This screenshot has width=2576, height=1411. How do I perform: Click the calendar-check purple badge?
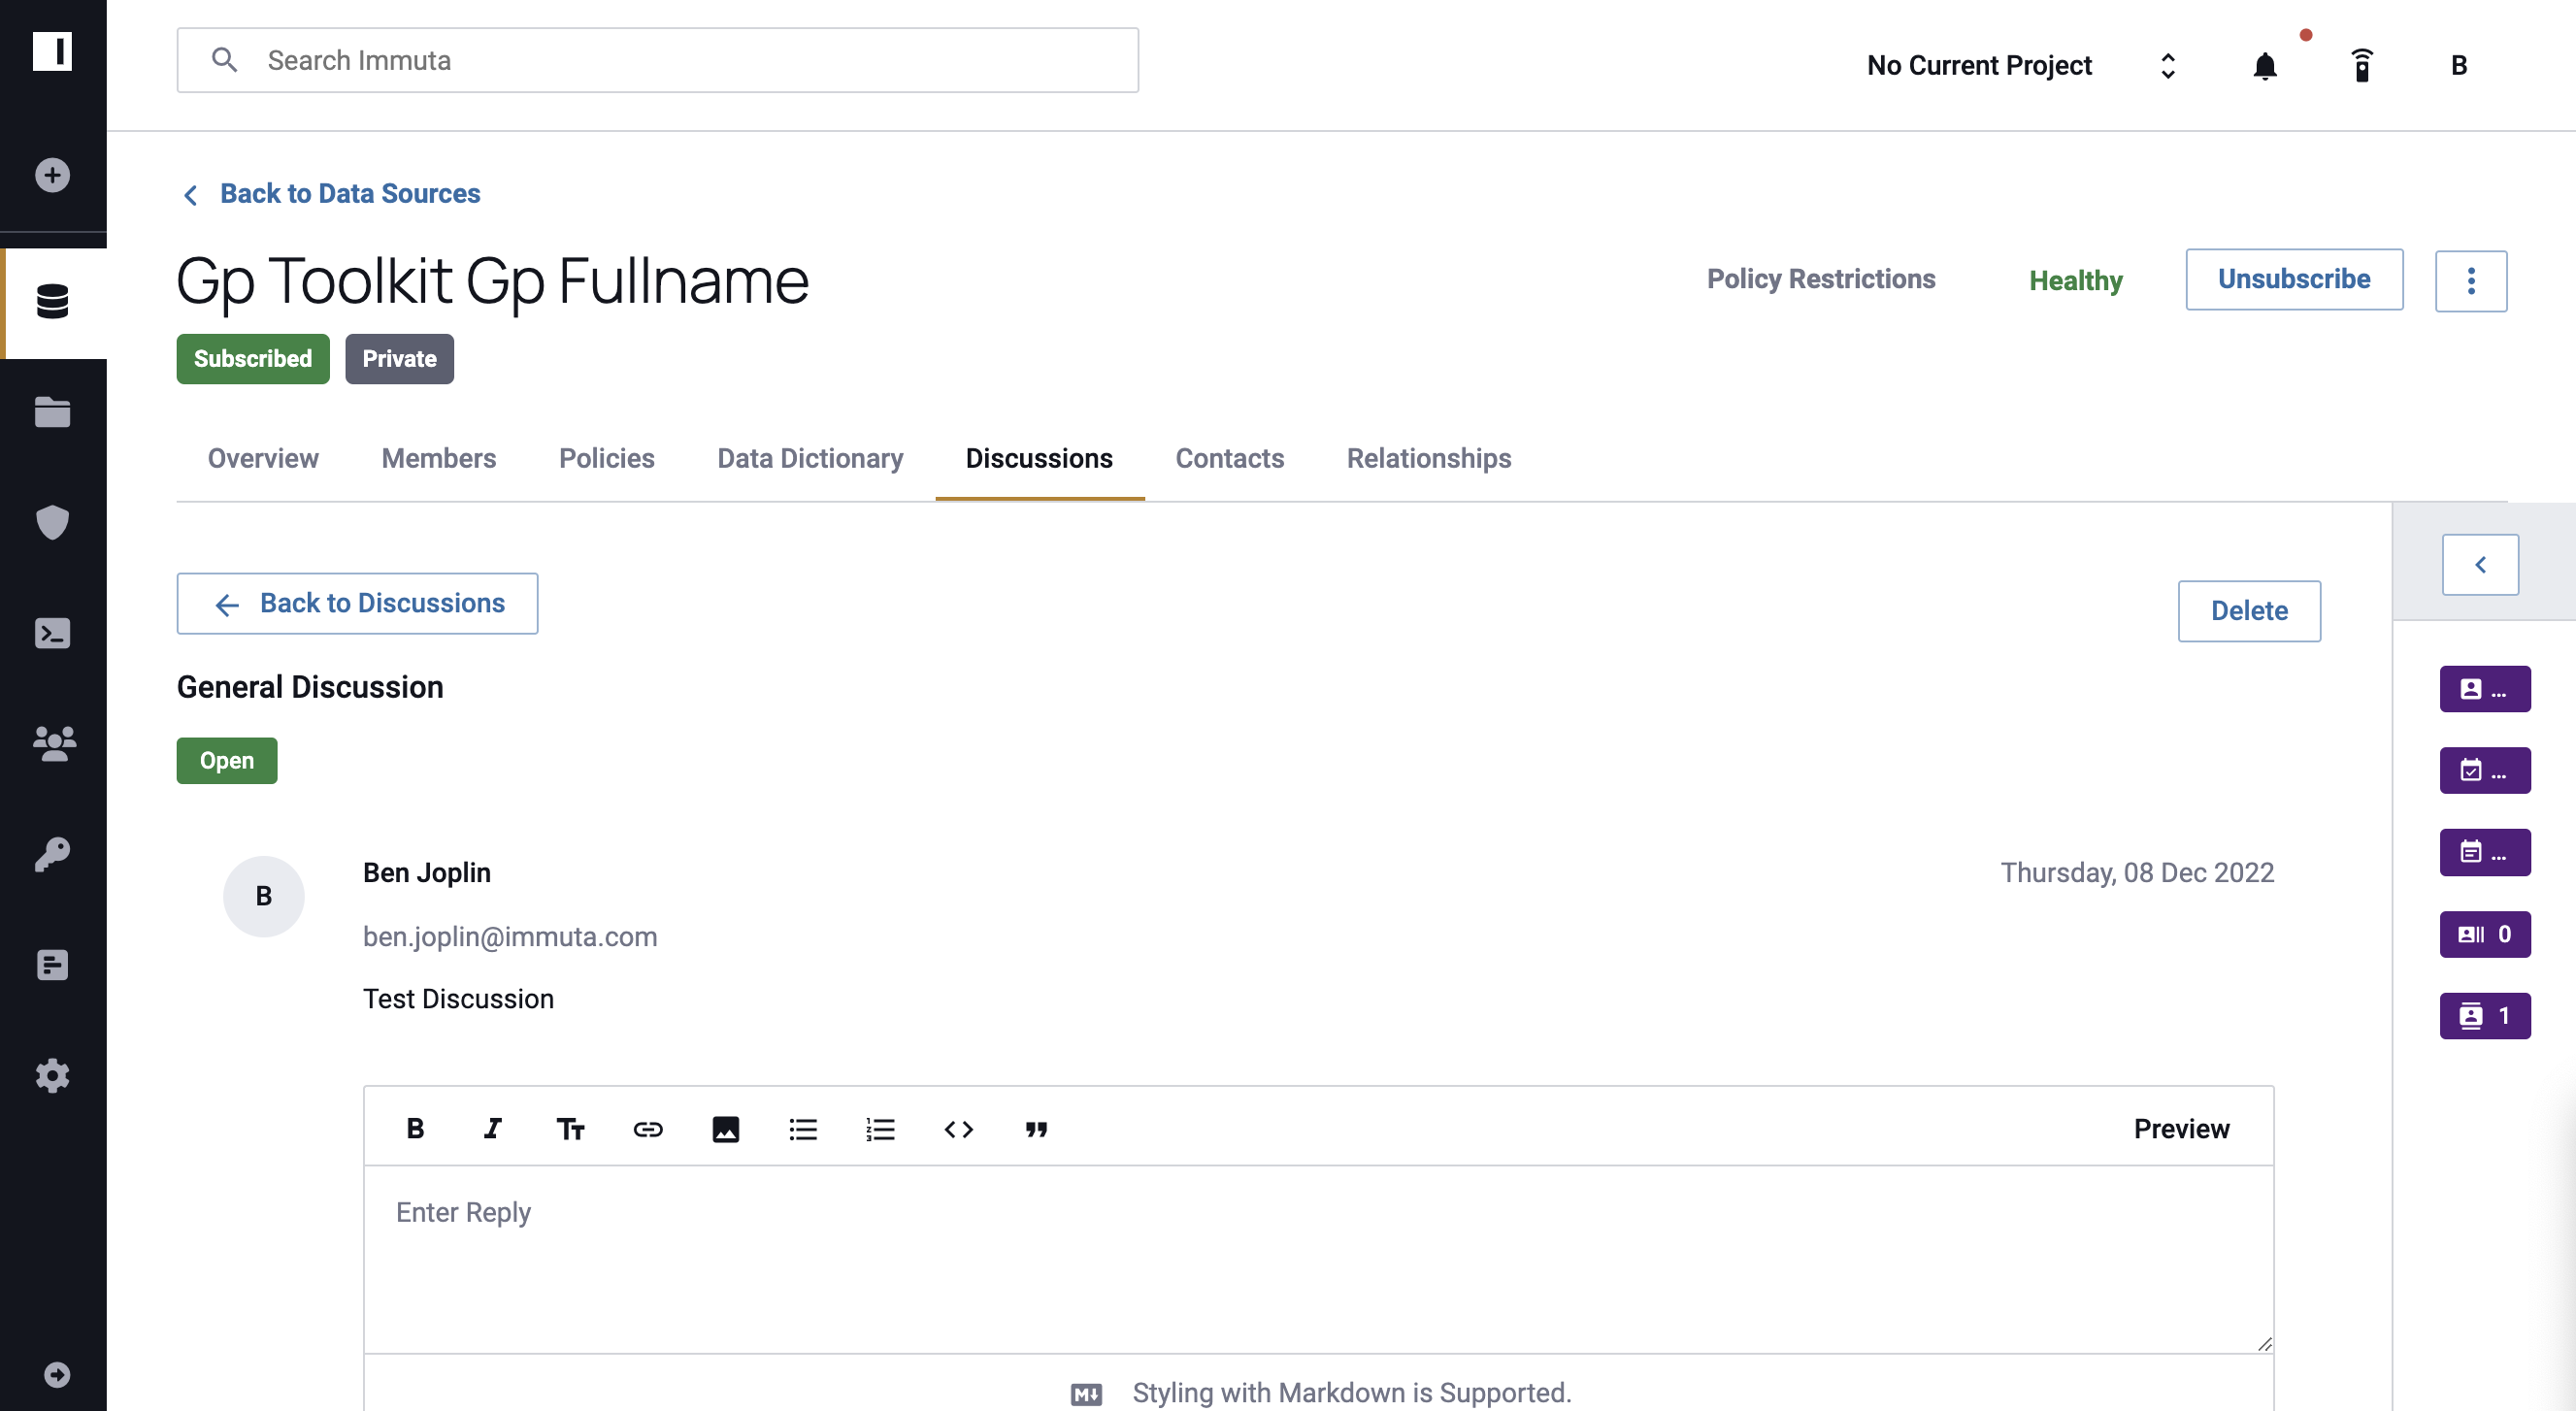pos(2485,771)
